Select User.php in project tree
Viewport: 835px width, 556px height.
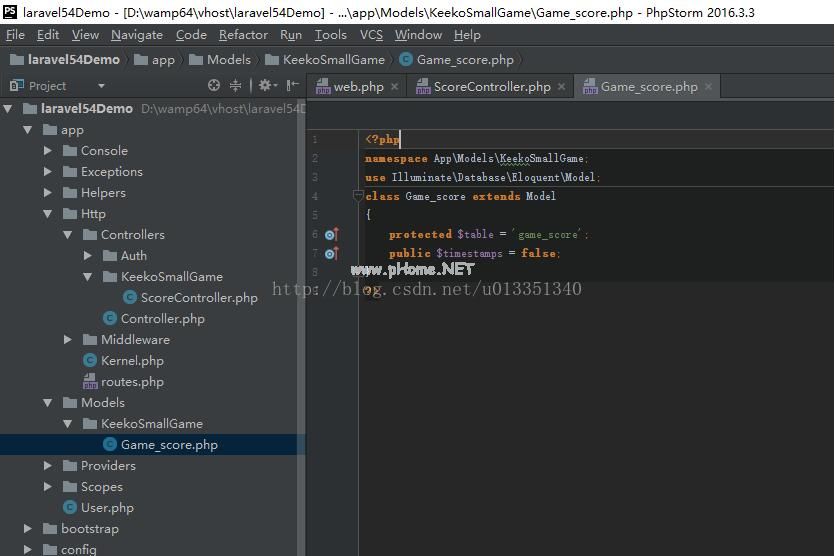click(x=107, y=508)
